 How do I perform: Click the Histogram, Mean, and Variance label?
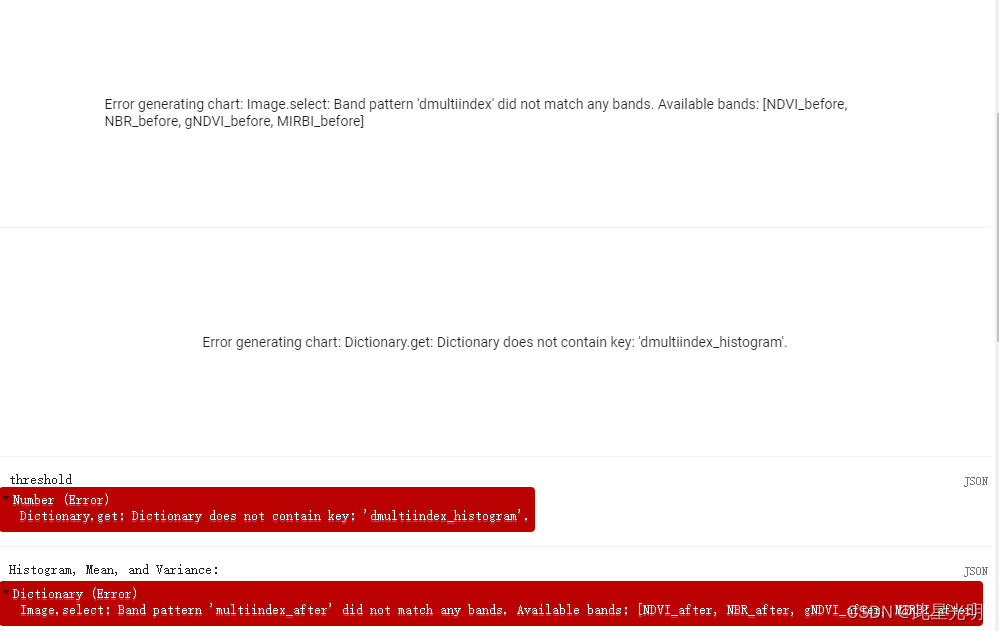113,570
